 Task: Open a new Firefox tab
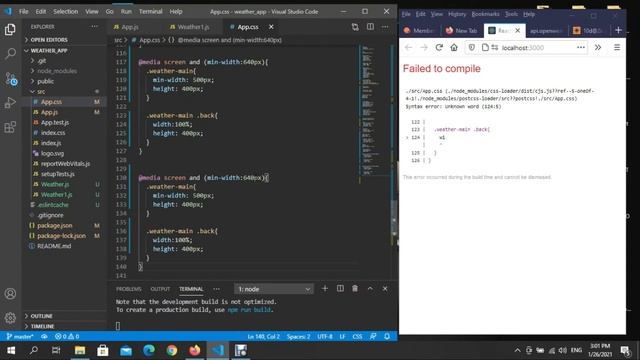(618, 30)
